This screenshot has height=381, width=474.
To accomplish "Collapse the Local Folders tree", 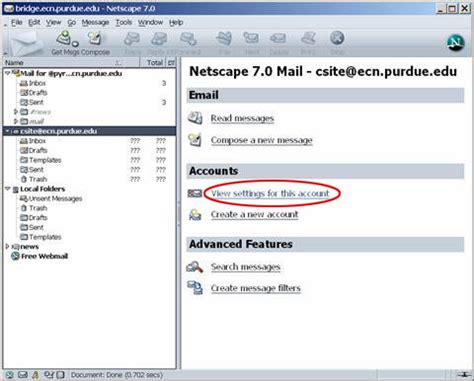I will [x=8, y=189].
